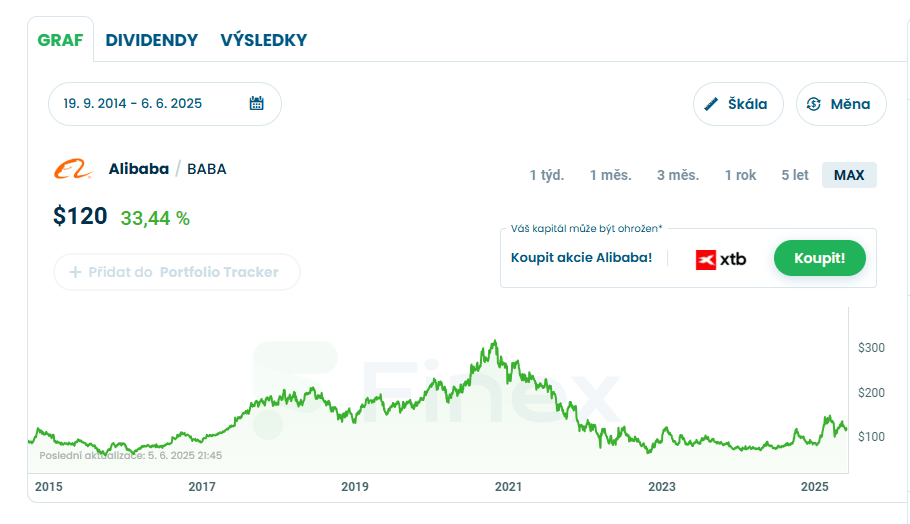Screen dimensions: 910x524
Task: Click Přidat do Portfolio Tracker button
Action: point(176,272)
